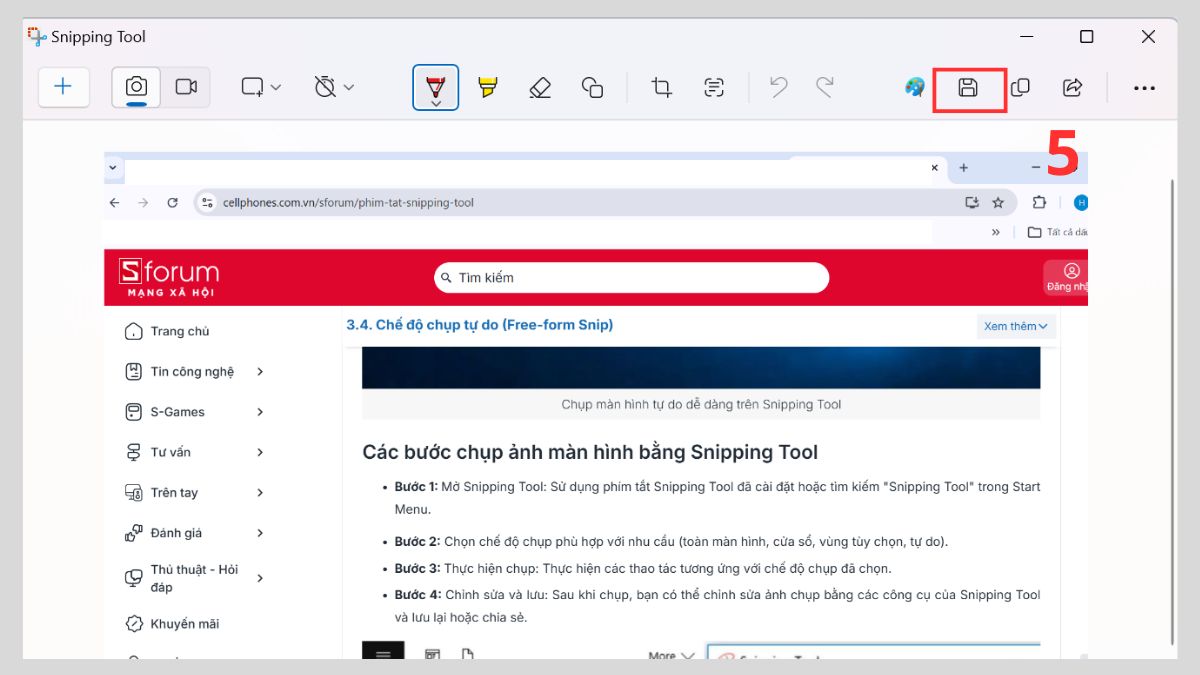The width and height of the screenshot is (1200, 675).
Task: Share the screenshot
Action: coord(1072,87)
